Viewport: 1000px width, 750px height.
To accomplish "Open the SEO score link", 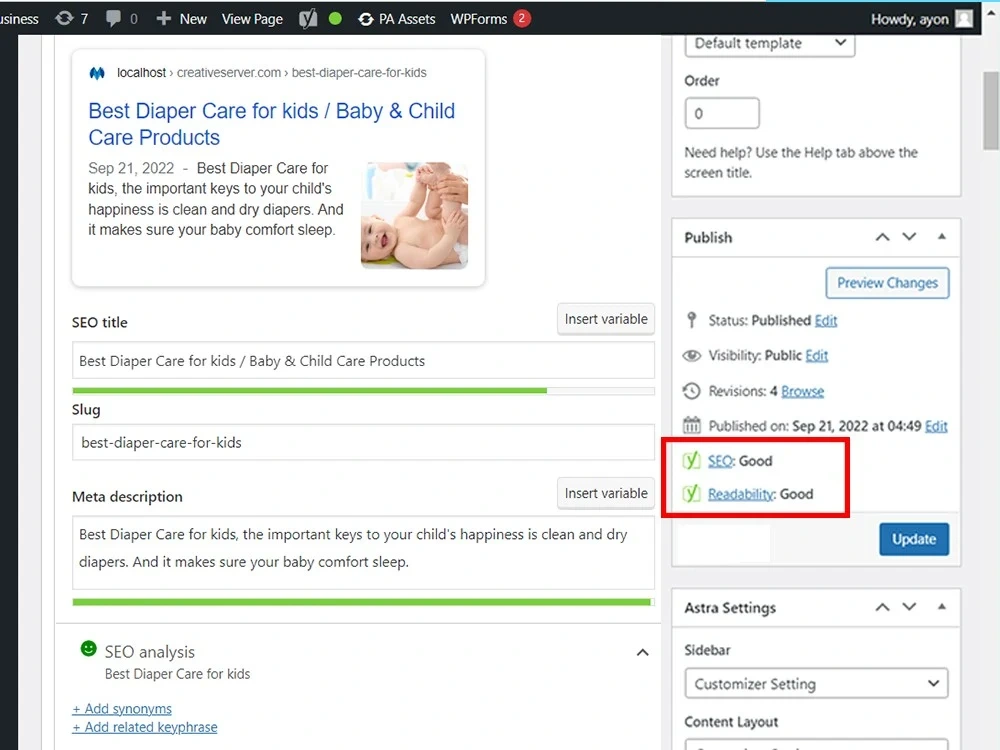I will click(720, 460).
